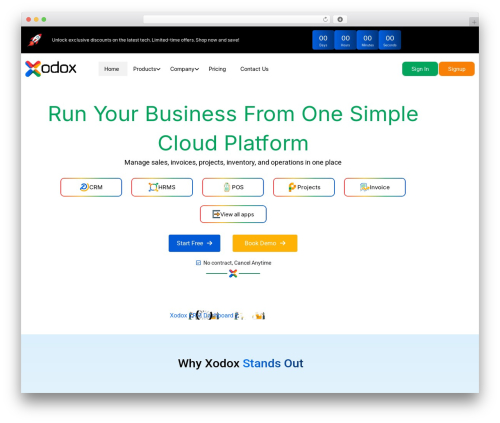Expand the Company dropdown menu

[184, 69]
